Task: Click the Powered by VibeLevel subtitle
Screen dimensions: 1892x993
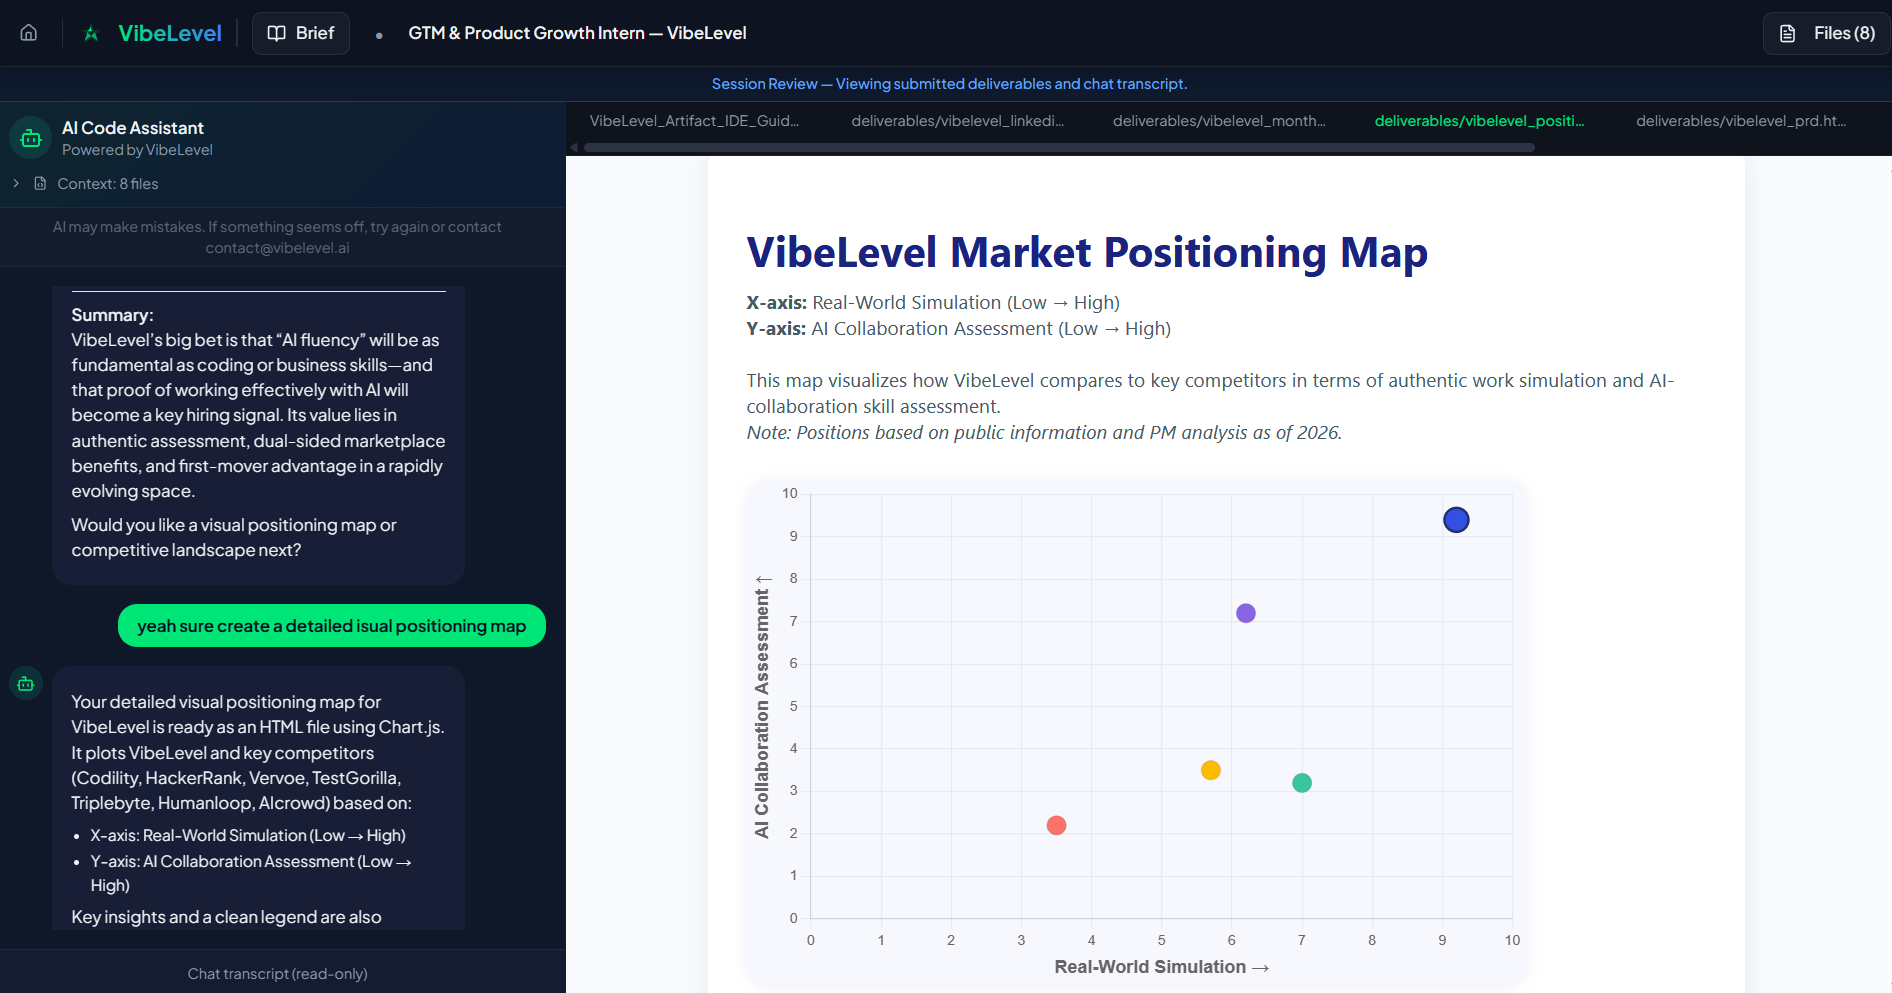Action: (137, 150)
